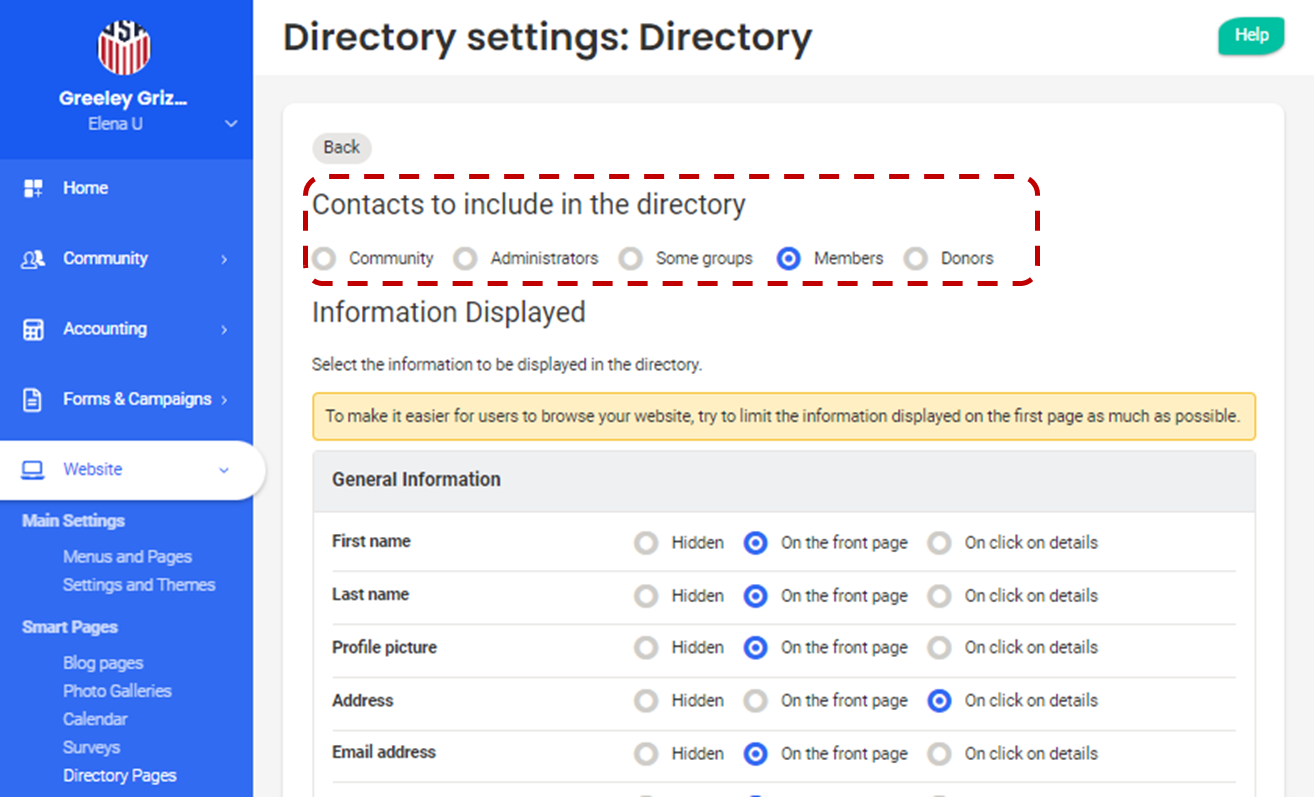Expand the Accounting submenu arrow

(224, 329)
